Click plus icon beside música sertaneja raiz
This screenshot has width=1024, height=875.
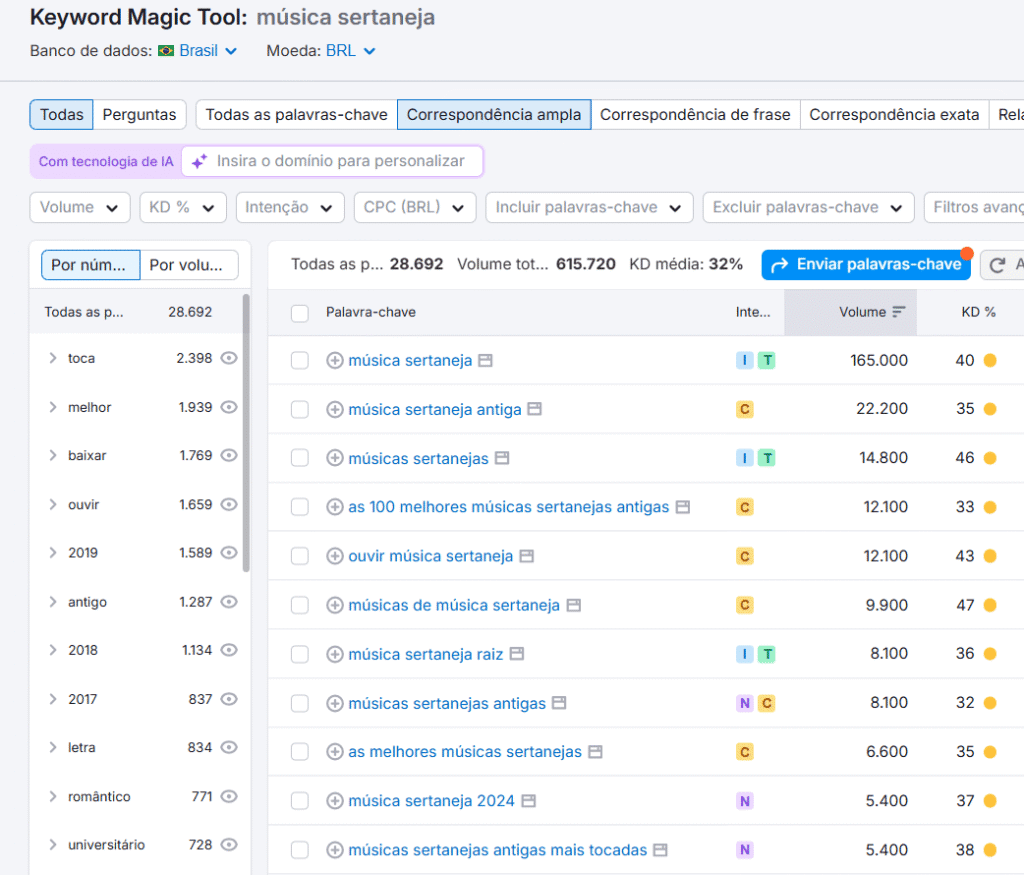334,654
